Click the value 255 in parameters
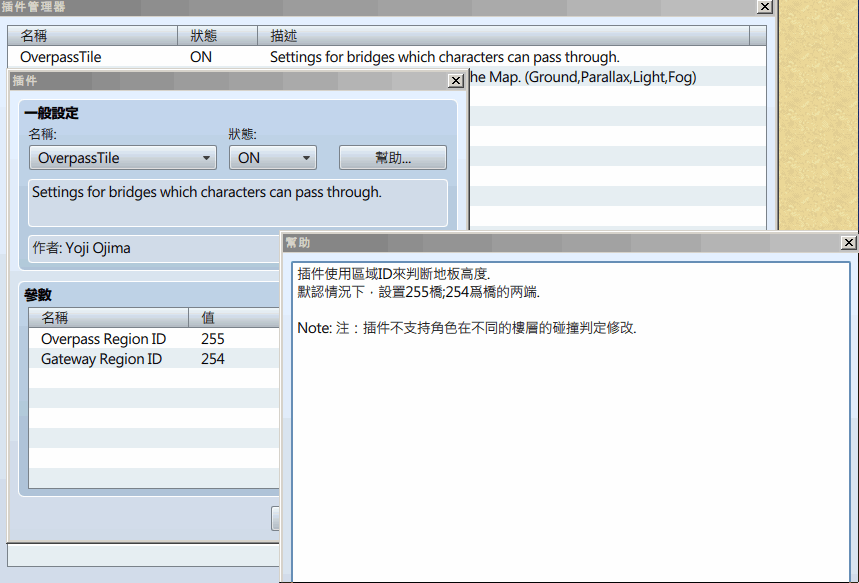Image resolution: width=859 pixels, height=583 pixels. (x=213, y=339)
